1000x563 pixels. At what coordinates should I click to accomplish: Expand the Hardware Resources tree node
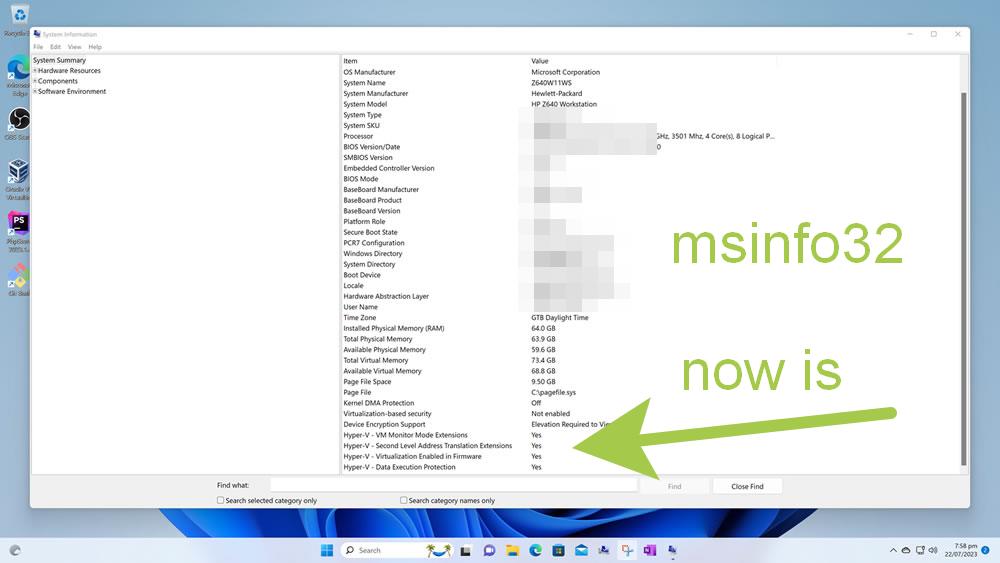coord(35,71)
